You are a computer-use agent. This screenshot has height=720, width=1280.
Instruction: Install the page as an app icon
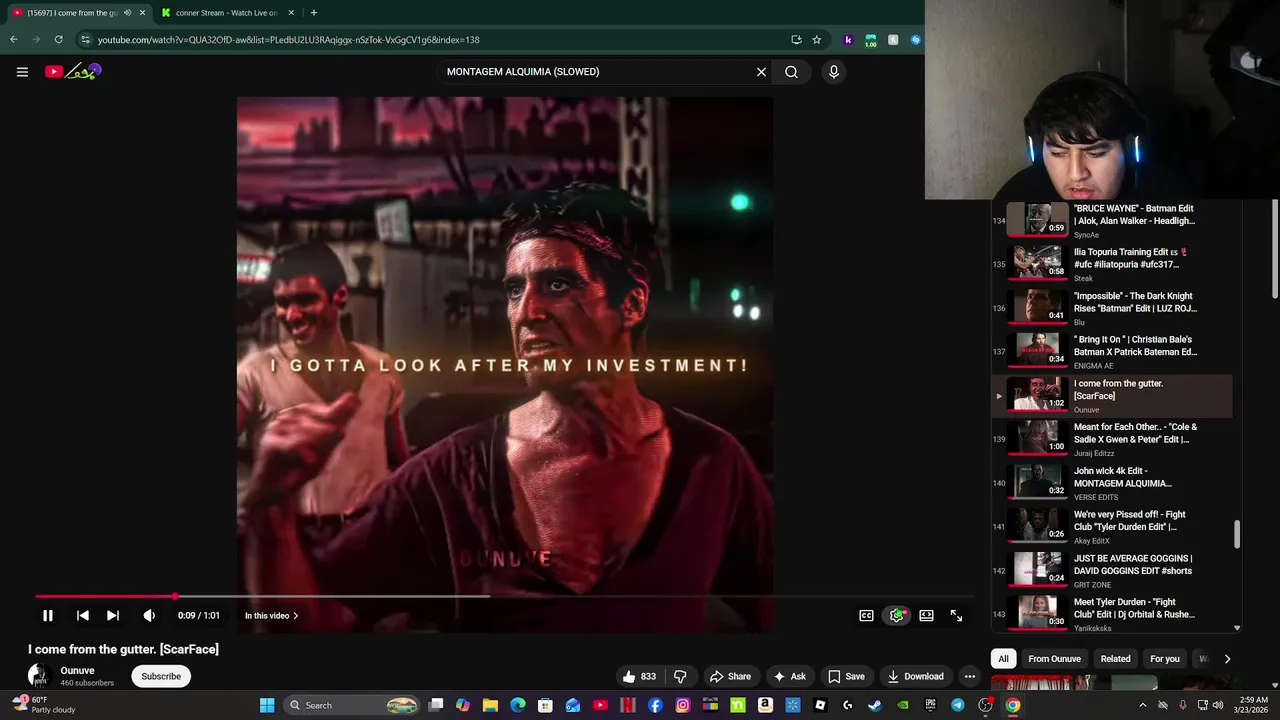pos(796,40)
